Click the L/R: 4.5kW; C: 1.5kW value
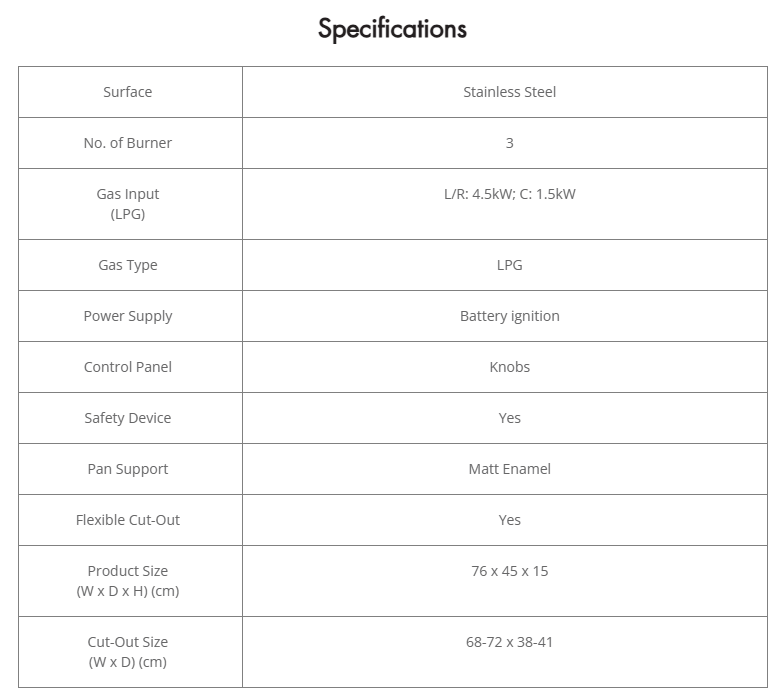783x688 pixels. pos(509,194)
